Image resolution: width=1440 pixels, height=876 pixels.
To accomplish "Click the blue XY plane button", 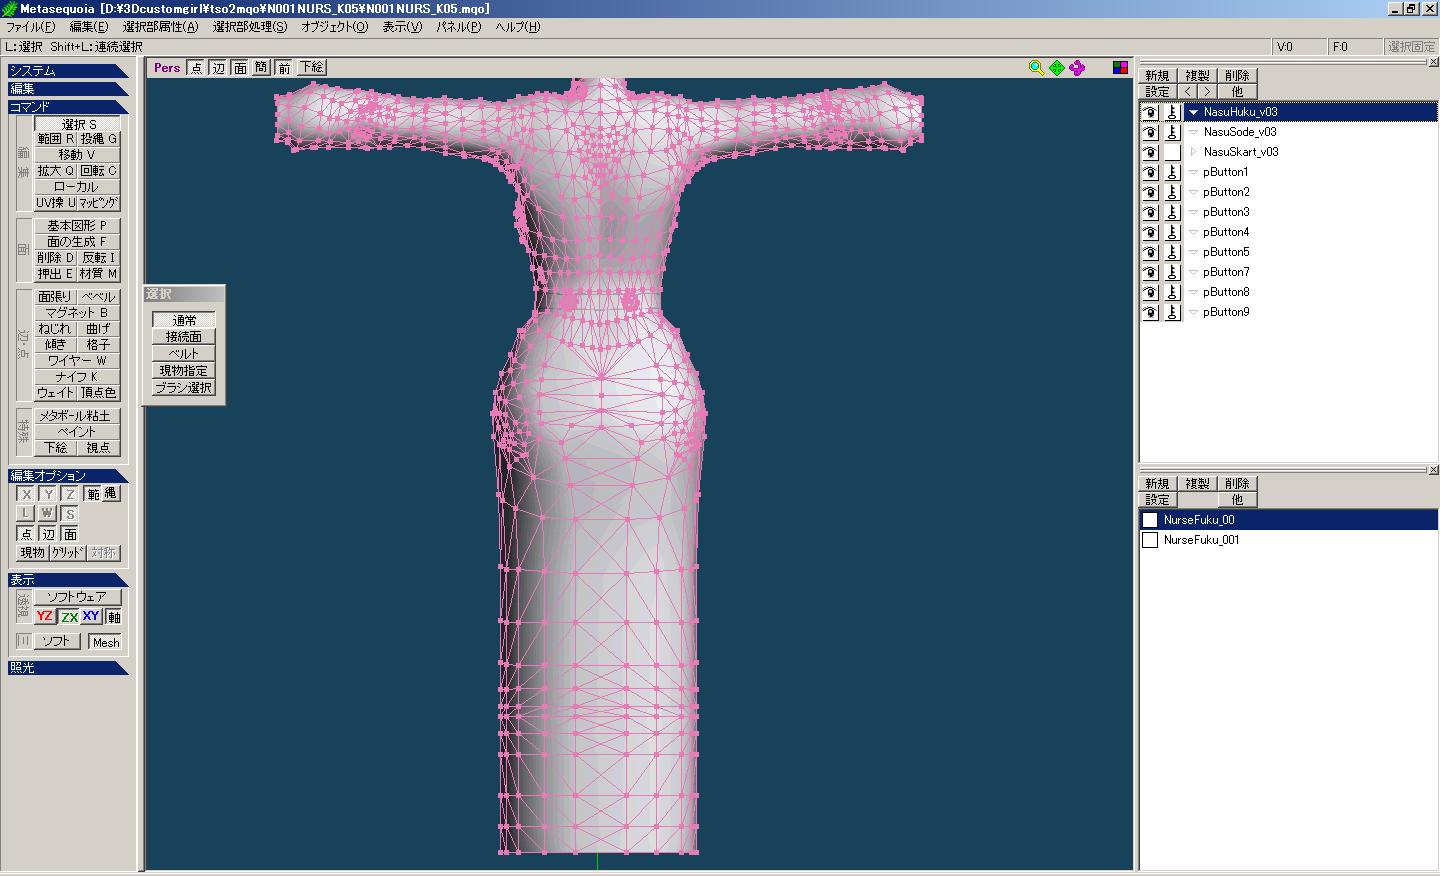I will [x=91, y=617].
